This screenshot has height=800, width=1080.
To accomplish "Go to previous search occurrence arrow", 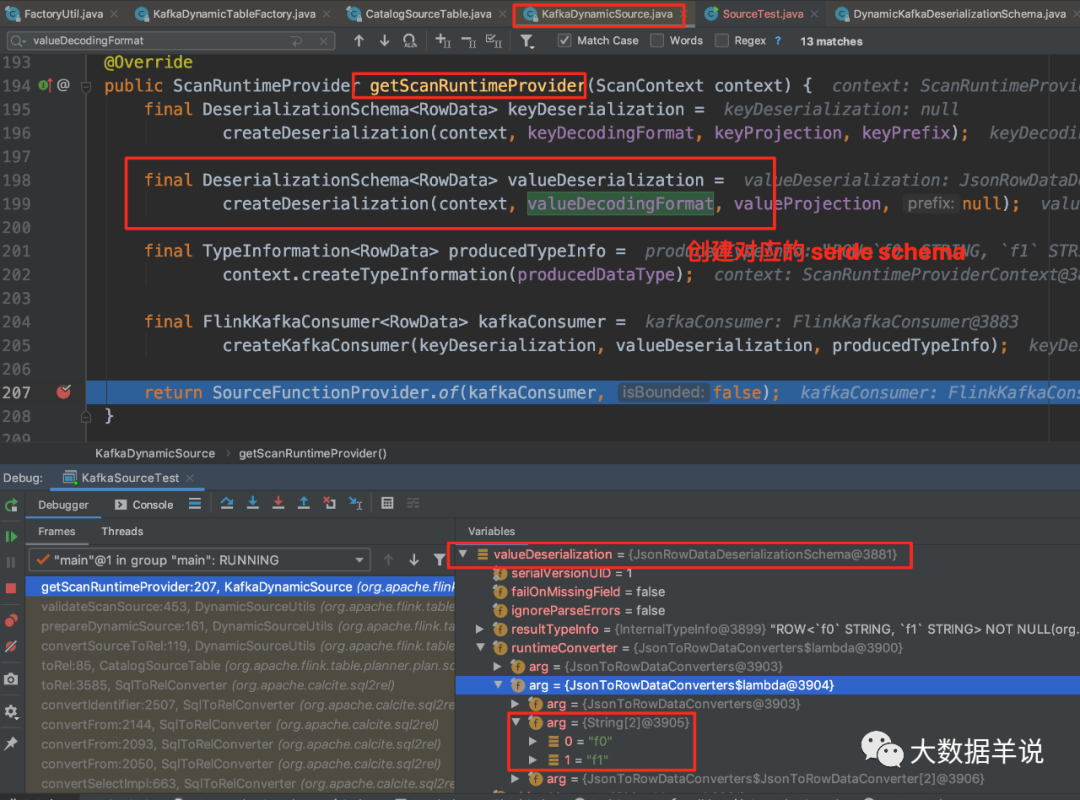I will (359, 41).
